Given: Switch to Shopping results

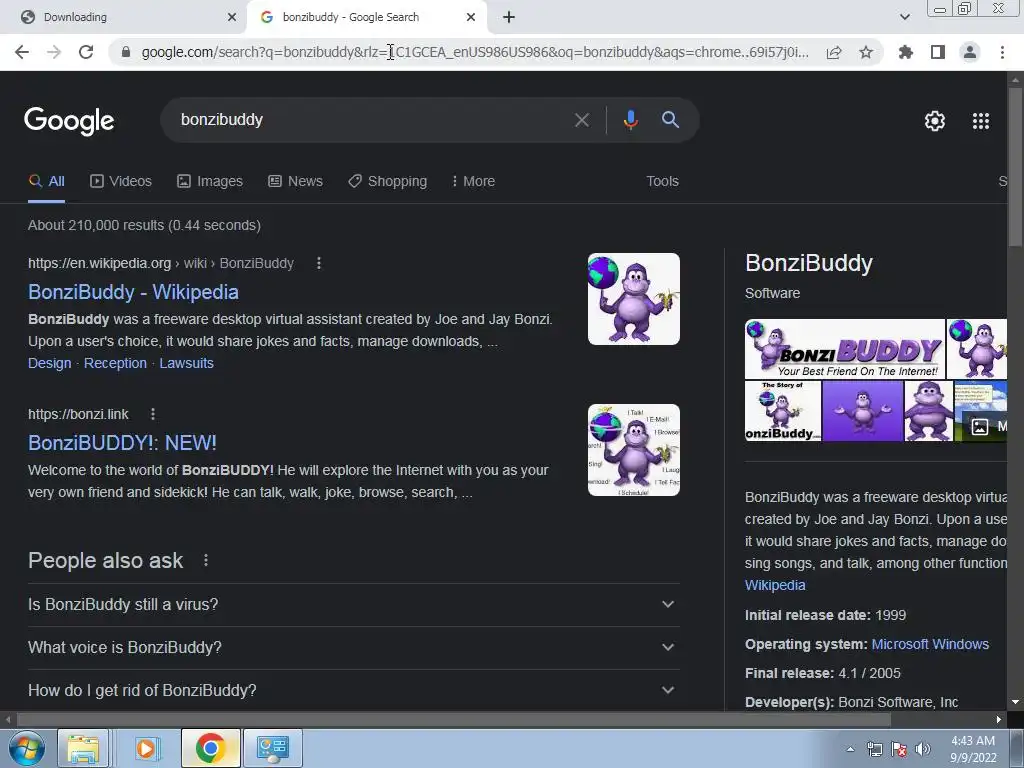Looking at the screenshot, I should (387, 182).
